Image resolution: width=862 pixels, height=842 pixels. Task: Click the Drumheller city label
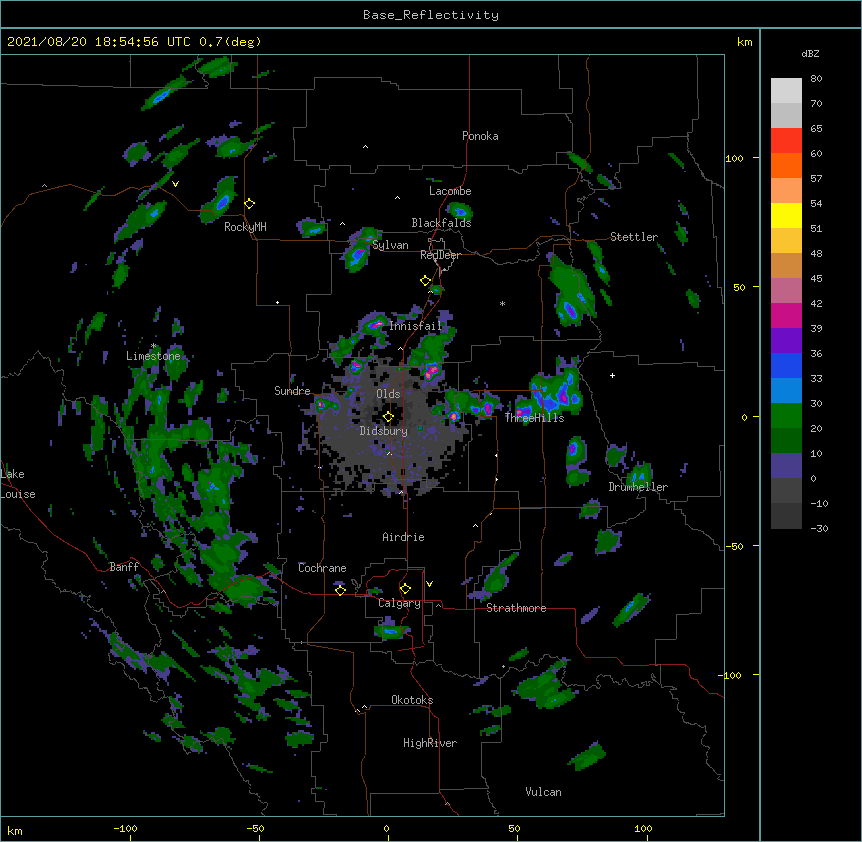point(638,487)
